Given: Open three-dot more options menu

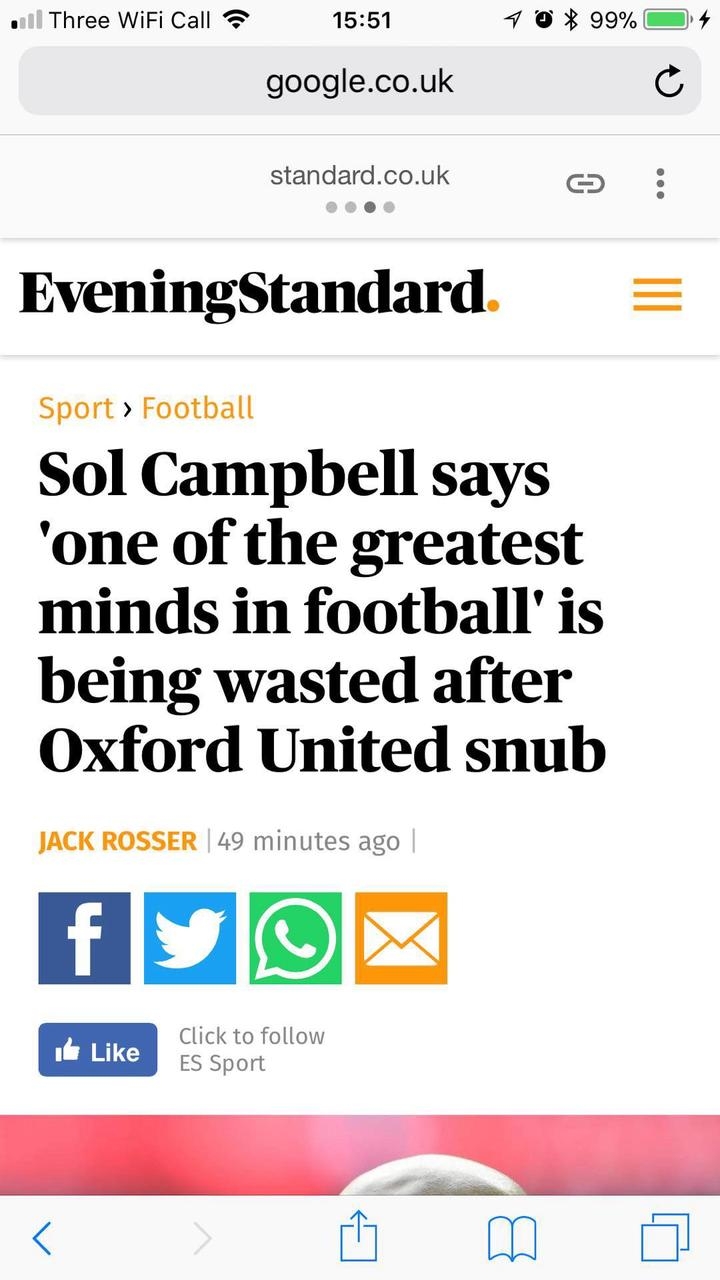Looking at the screenshot, I should point(660,183).
